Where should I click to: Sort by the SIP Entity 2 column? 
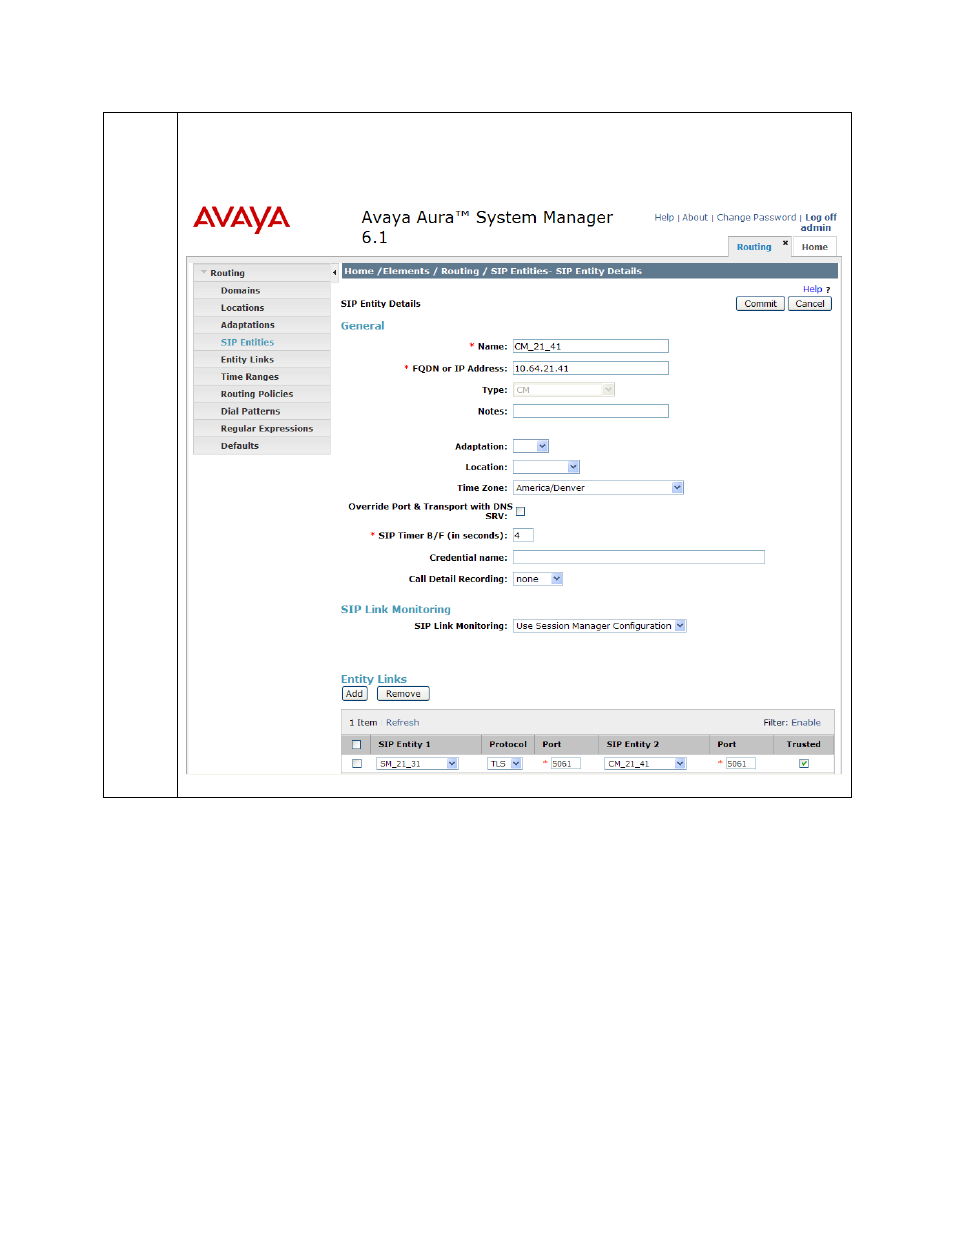pyautogui.click(x=632, y=745)
